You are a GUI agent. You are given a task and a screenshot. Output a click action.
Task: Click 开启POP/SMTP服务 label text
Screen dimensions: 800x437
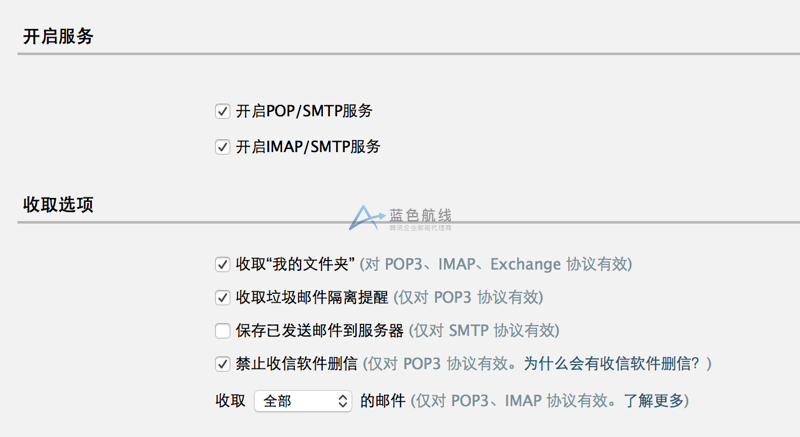pyautogui.click(x=304, y=111)
